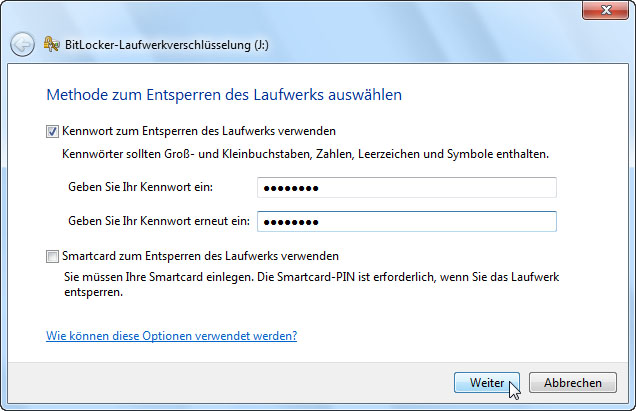Click the back arrow navigation button
This screenshot has width=636, height=411.
pos(22,44)
